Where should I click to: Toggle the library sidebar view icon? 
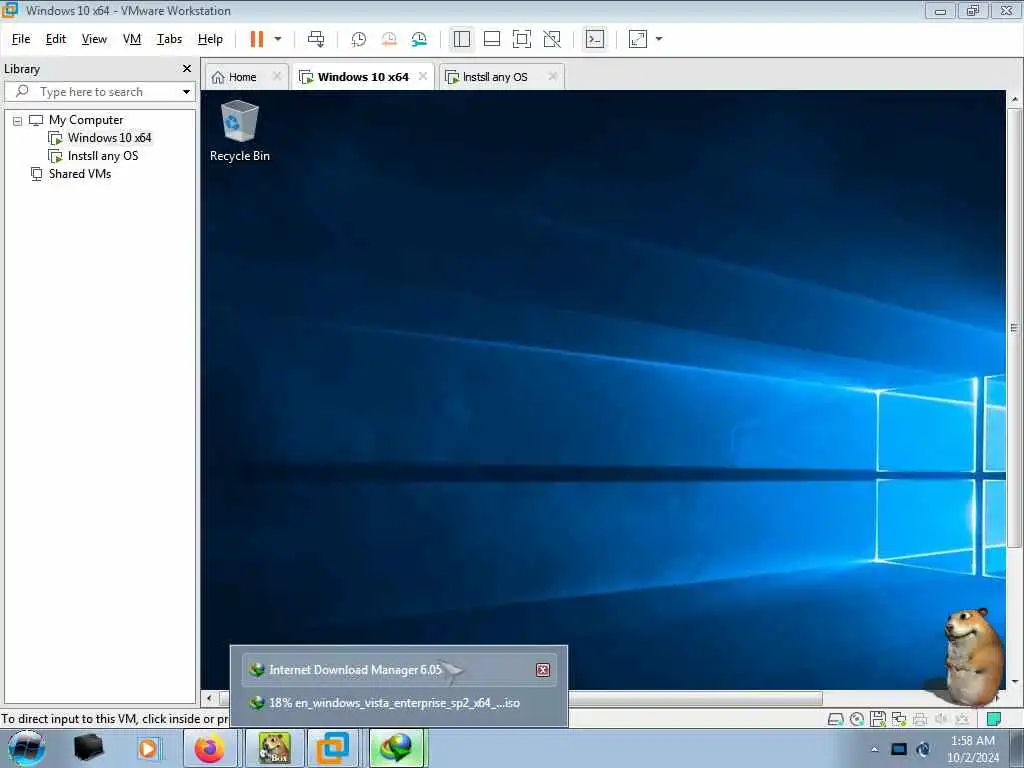pos(462,39)
